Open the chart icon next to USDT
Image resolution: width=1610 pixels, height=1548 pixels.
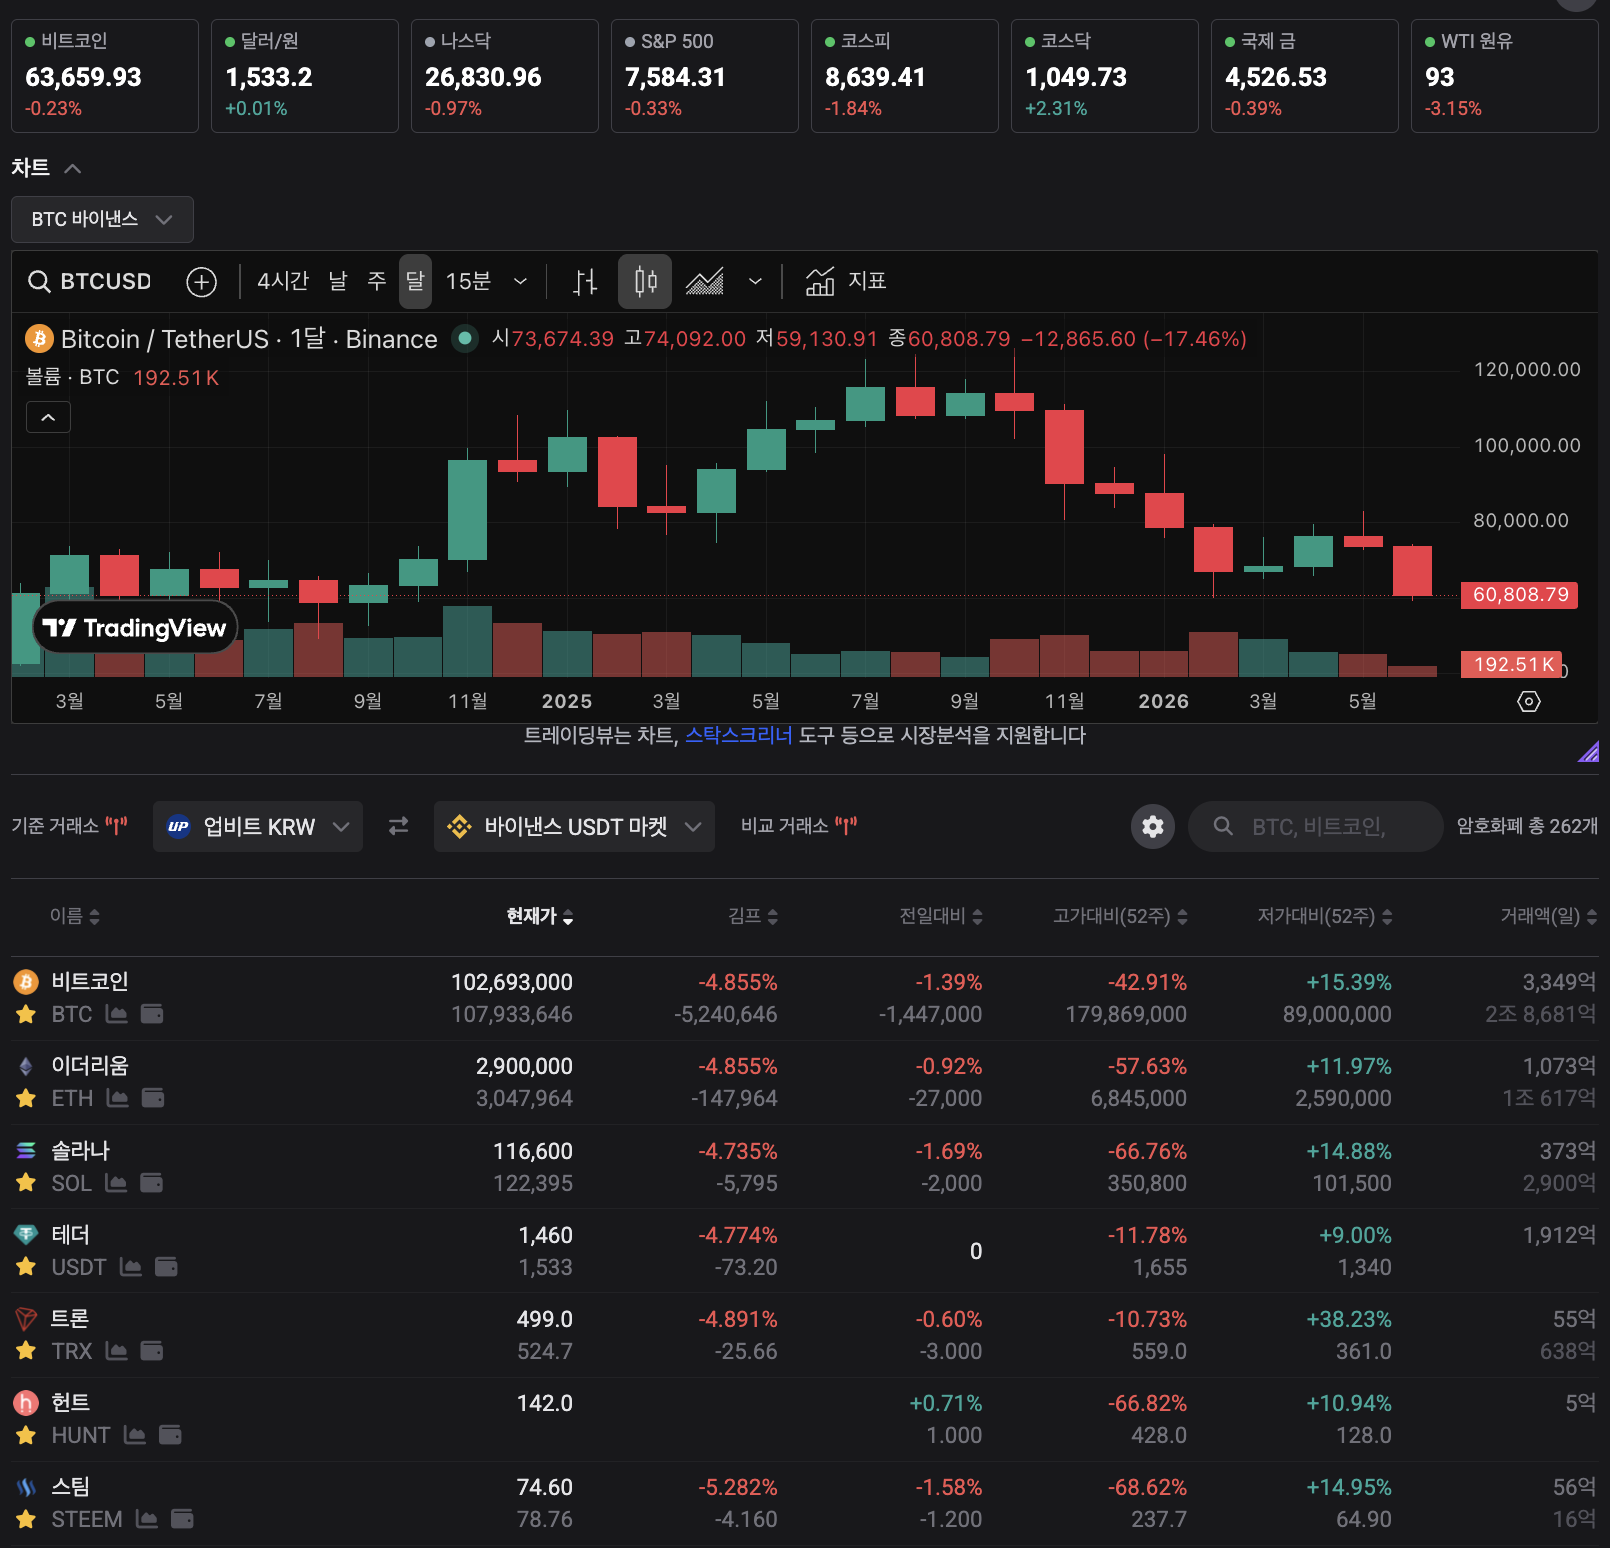(x=130, y=1267)
